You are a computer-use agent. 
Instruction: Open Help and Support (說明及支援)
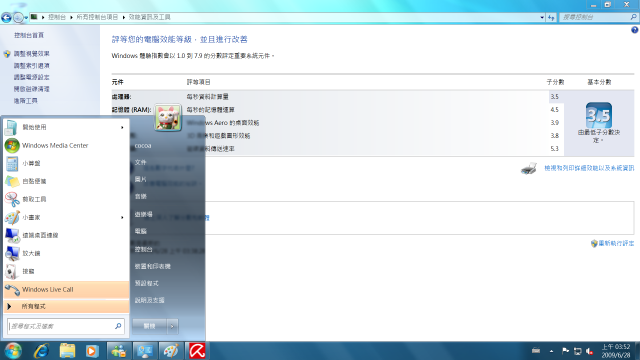pos(149,300)
